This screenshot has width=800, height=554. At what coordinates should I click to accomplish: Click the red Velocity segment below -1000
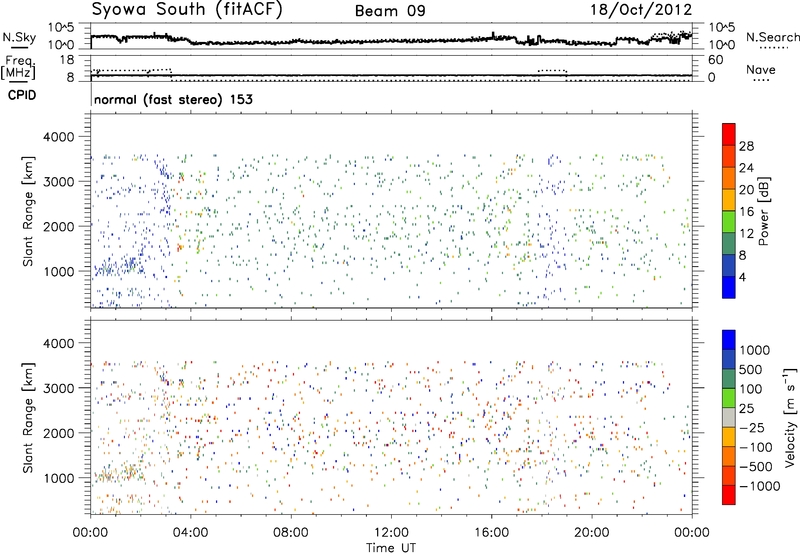coord(729,495)
